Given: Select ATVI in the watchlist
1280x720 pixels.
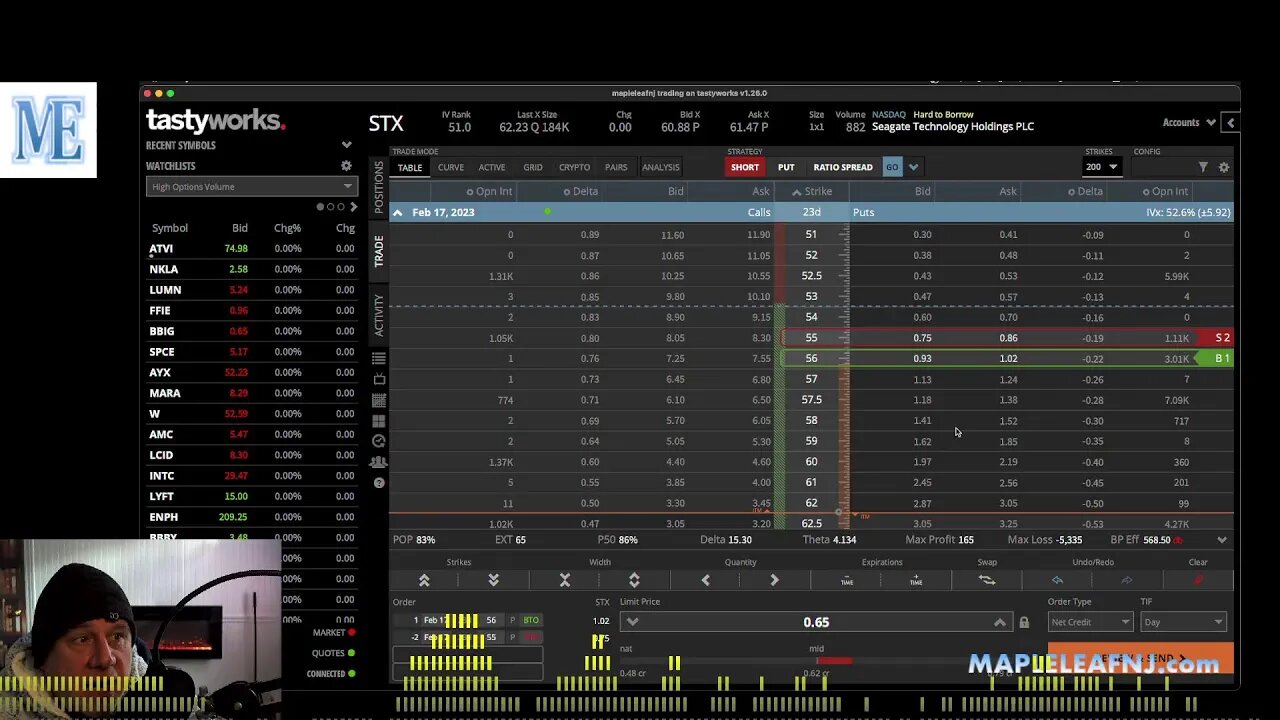Looking at the screenshot, I should click(161, 249).
